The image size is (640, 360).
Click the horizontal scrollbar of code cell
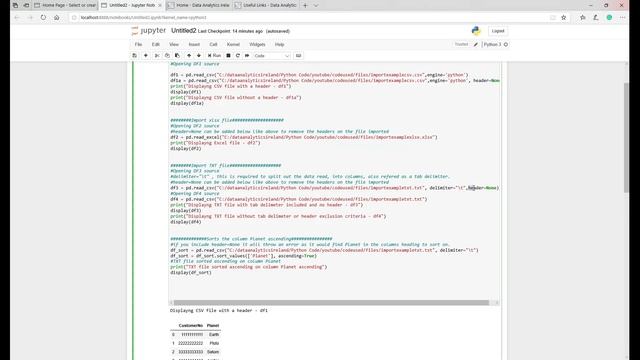tap(331, 303)
